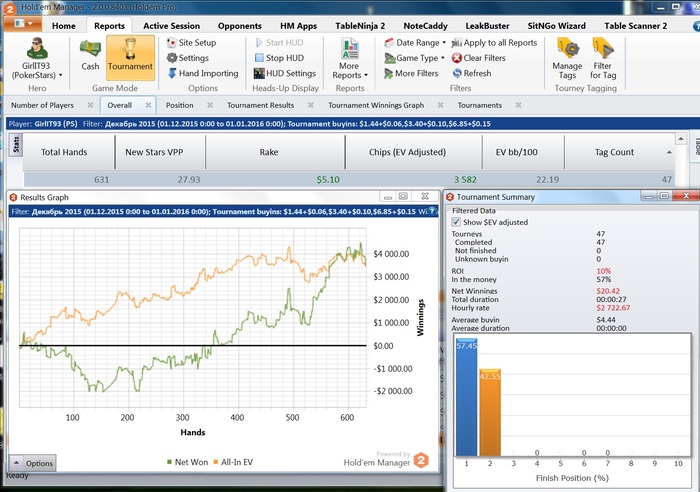
Task: Sort by EV bb/100 column
Action: click(x=517, y=152)
